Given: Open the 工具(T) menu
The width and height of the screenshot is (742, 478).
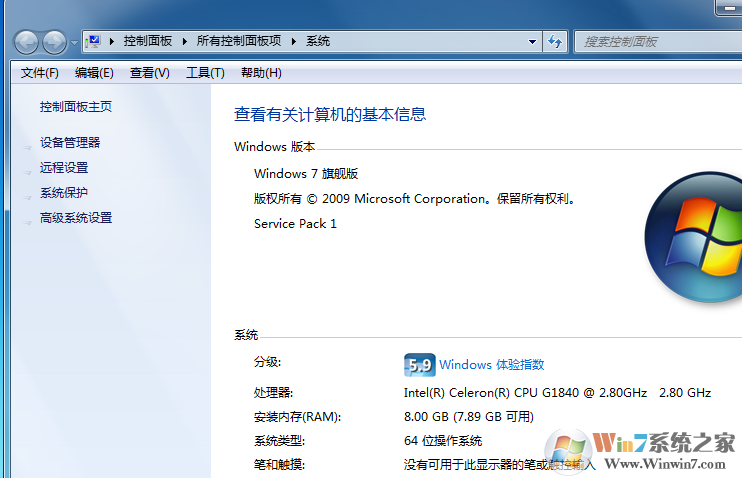Looking at the screenshot, I should [x=205, y=73].
